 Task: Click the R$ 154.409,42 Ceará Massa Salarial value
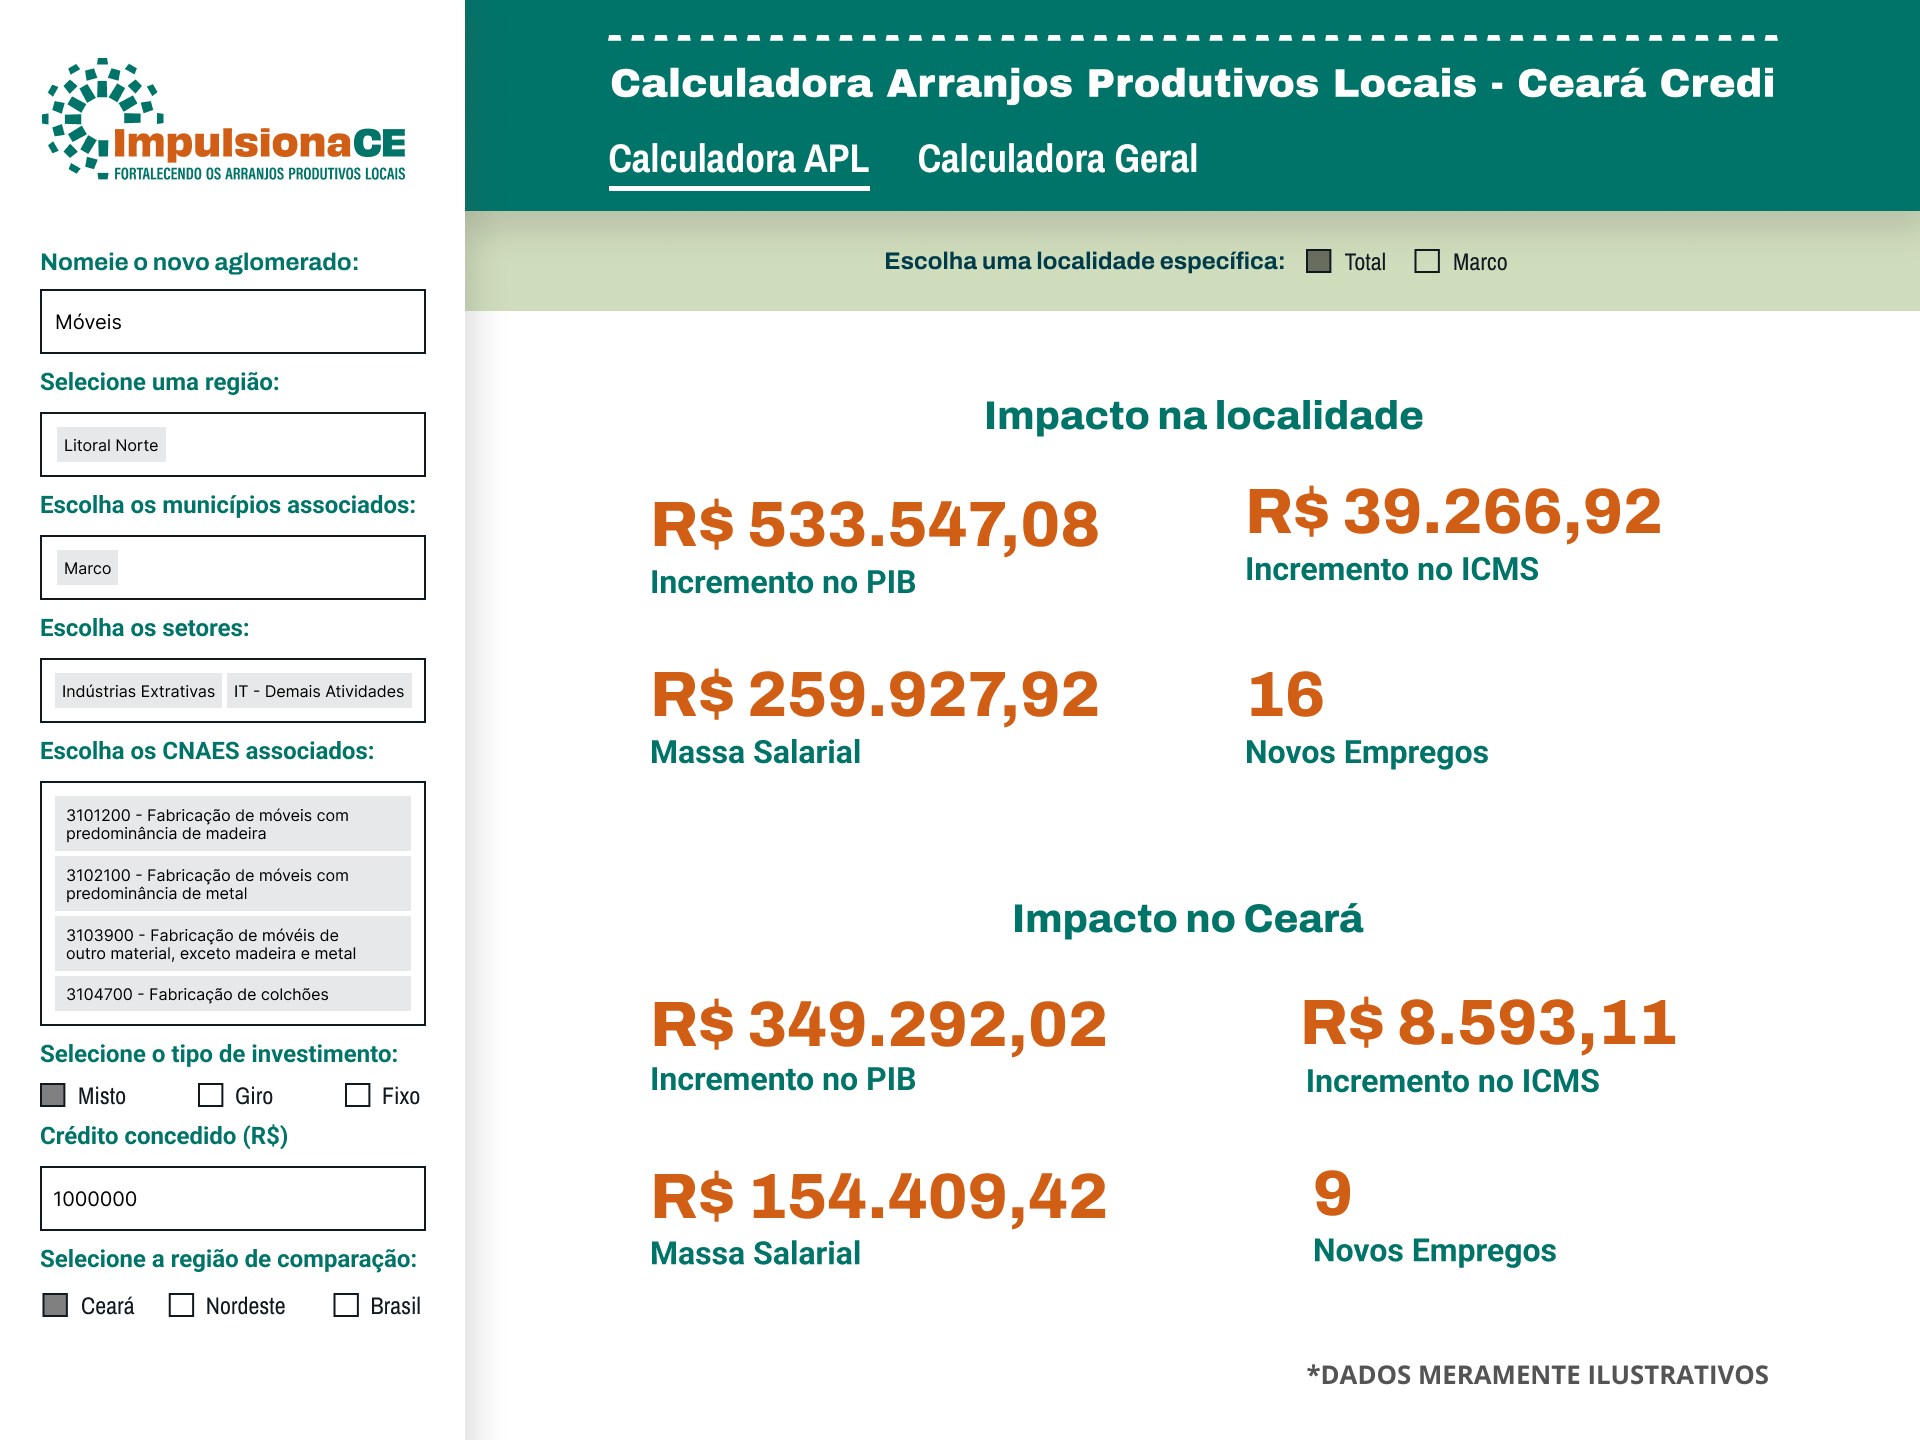[x=879, y=1196]
